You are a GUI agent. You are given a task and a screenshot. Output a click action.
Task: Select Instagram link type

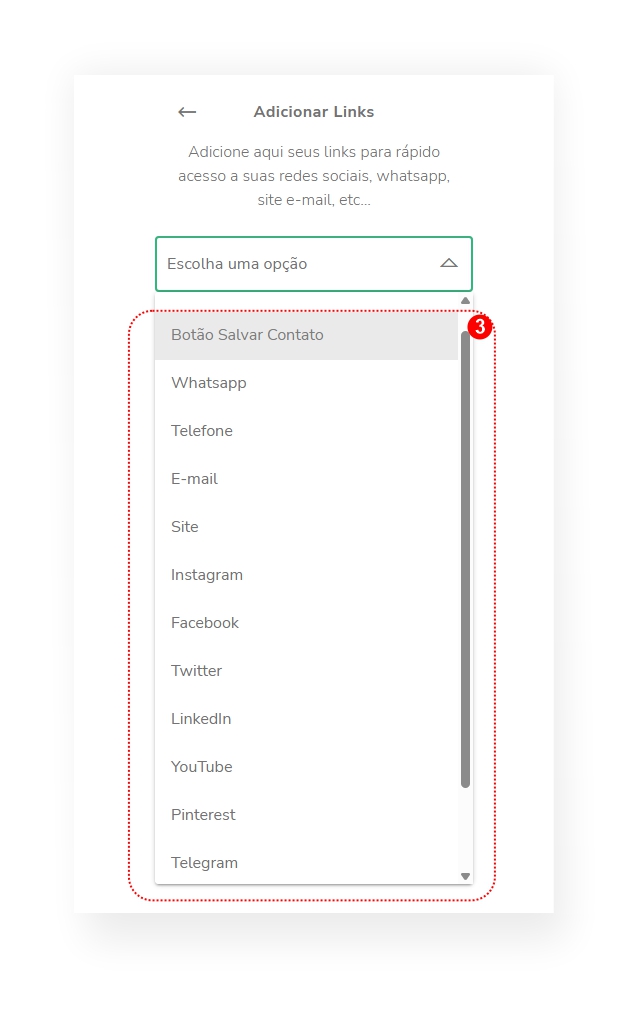click(x=306, y=575)
